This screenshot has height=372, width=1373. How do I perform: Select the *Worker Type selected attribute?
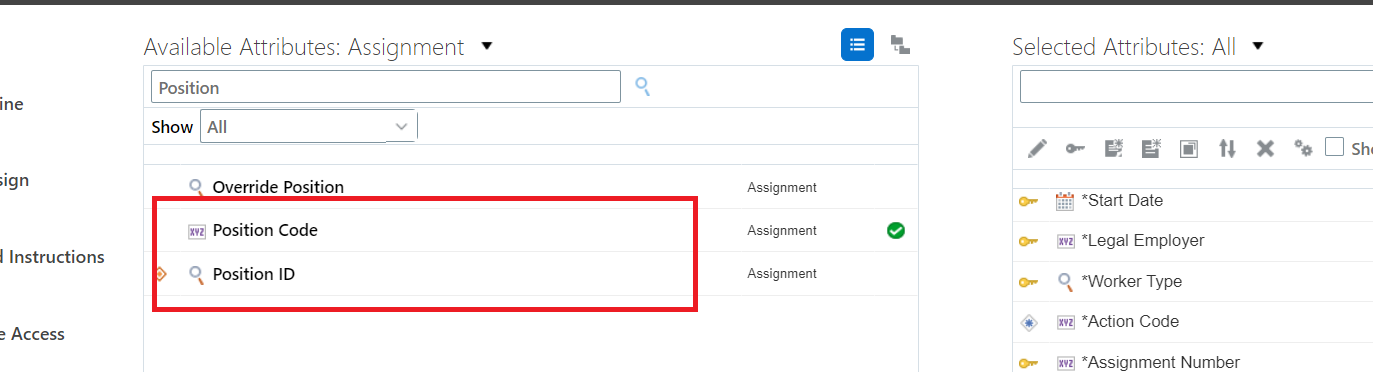coord(1131,281)
